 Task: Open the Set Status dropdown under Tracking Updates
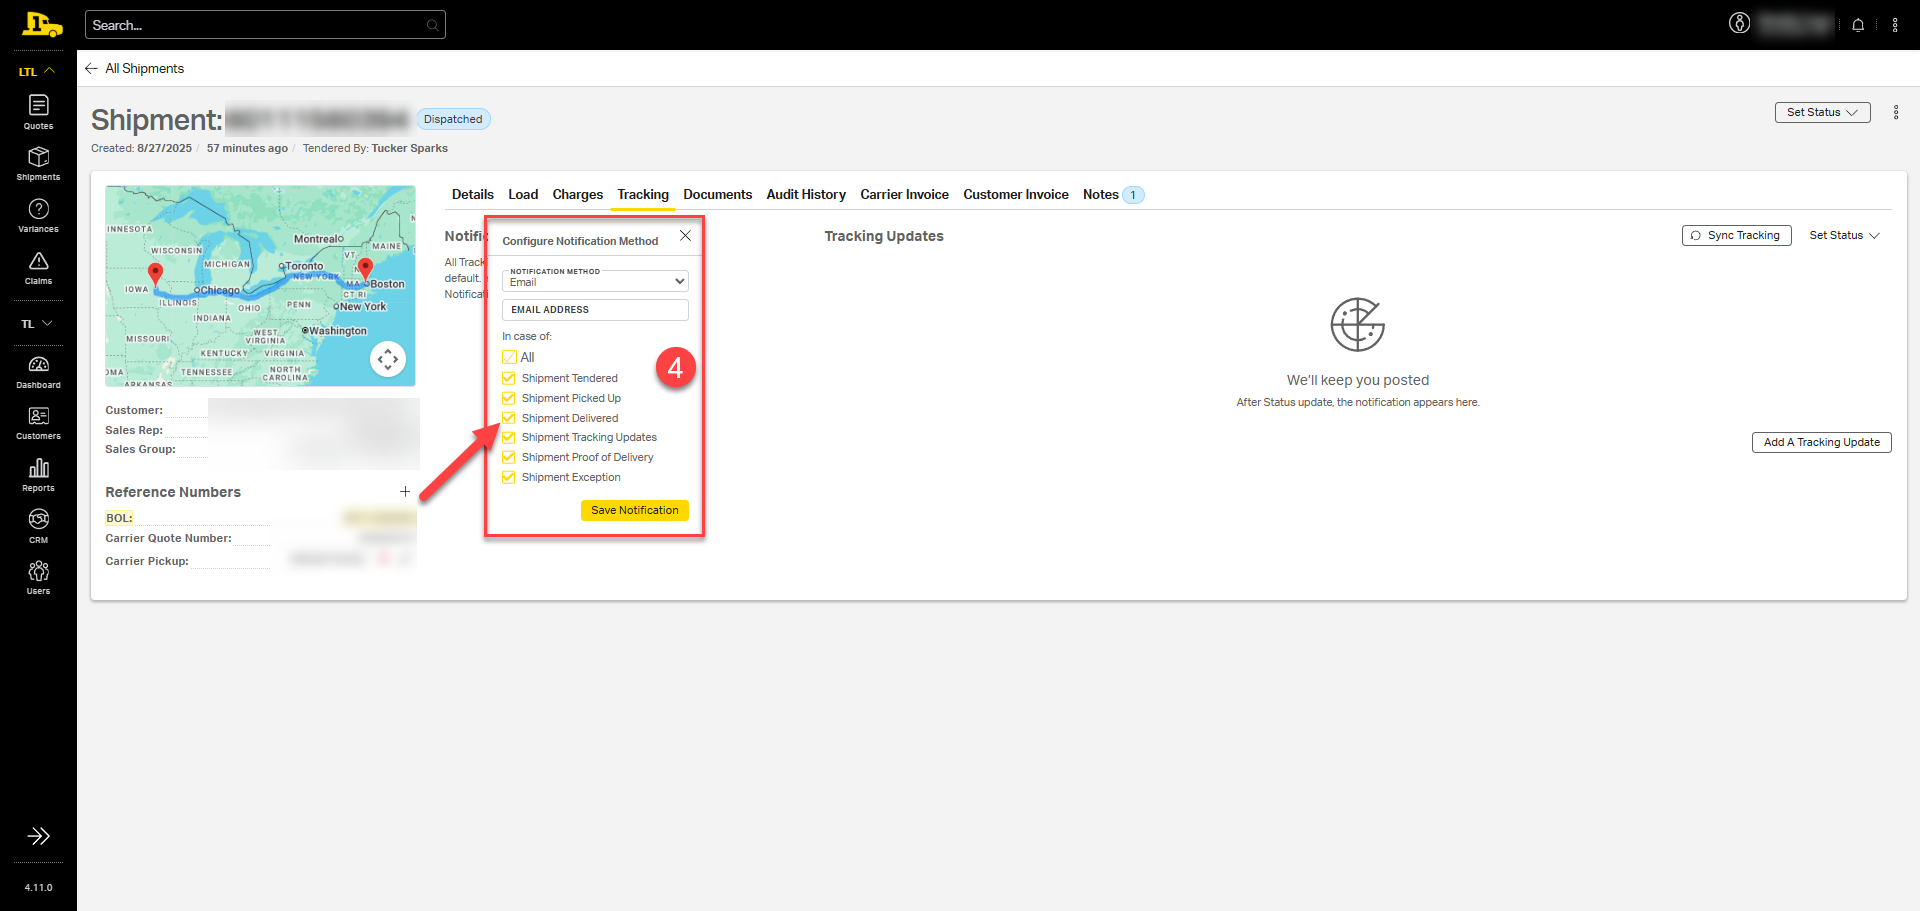tap(1844, 236)
